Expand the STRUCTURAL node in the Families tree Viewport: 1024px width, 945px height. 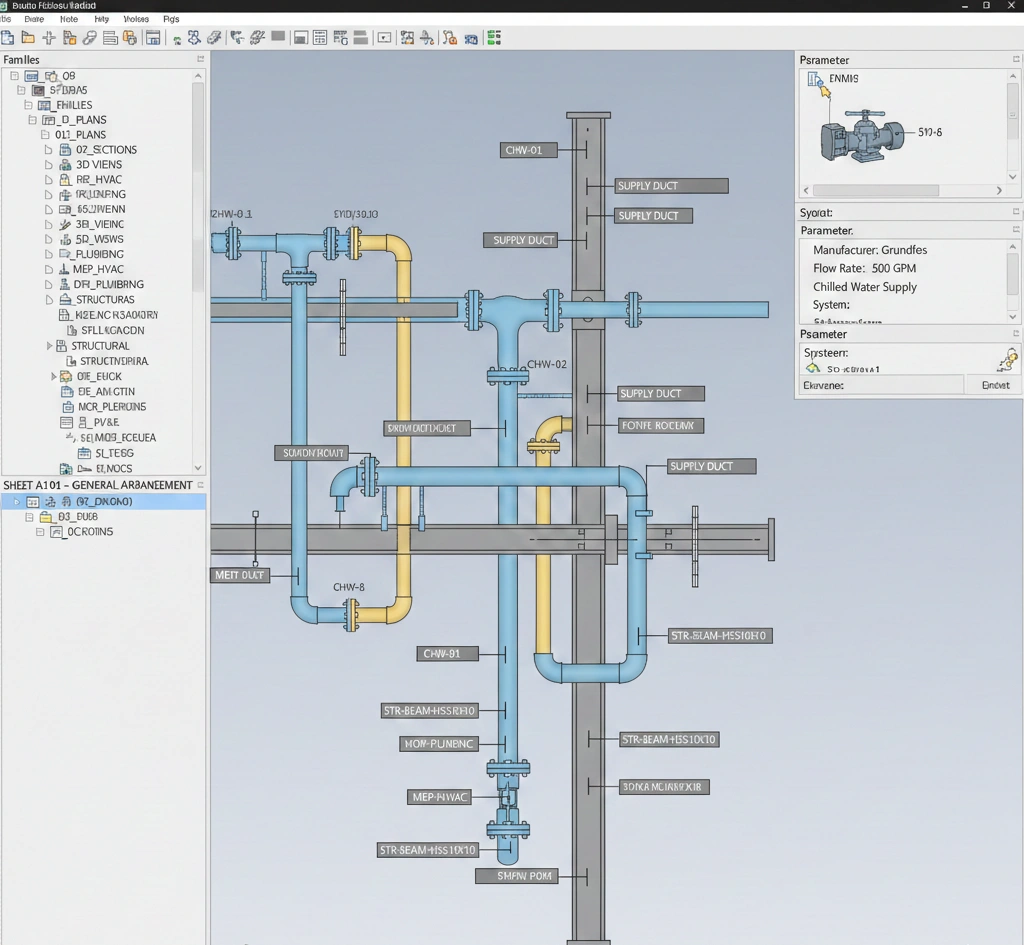[x=49, y=346]
